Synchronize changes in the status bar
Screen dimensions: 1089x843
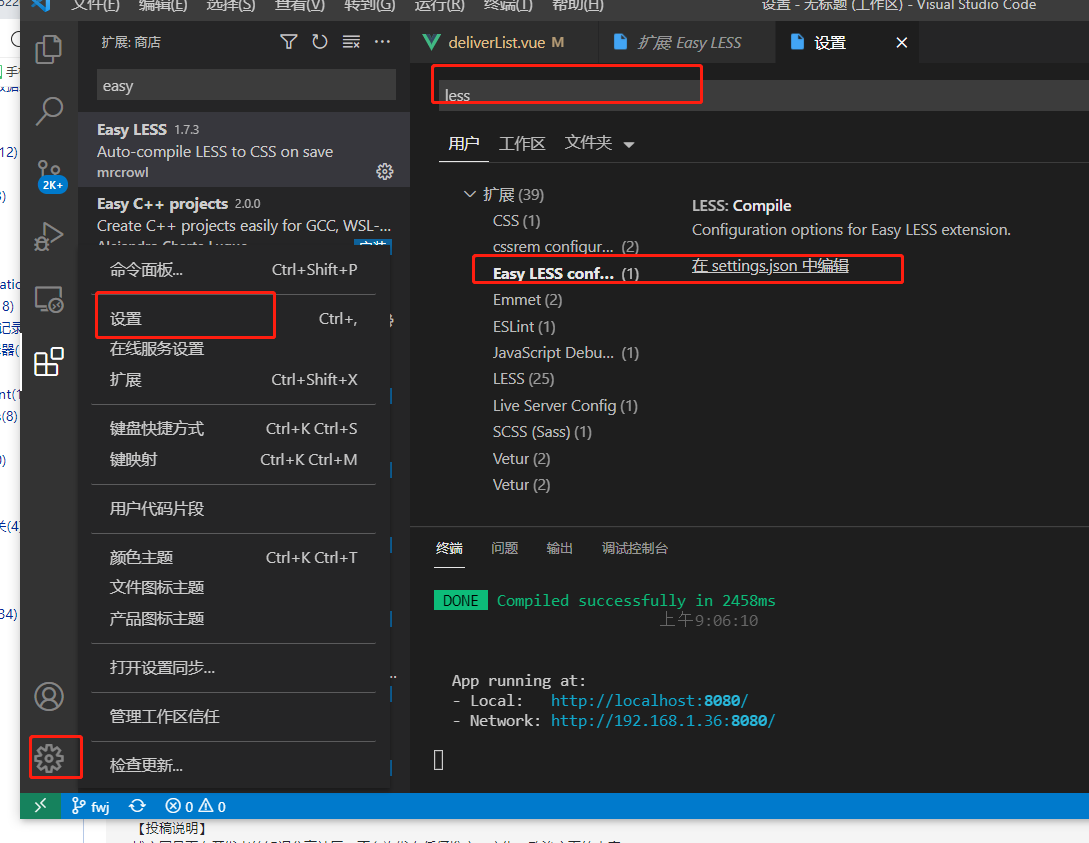click(x=138, y=806)
